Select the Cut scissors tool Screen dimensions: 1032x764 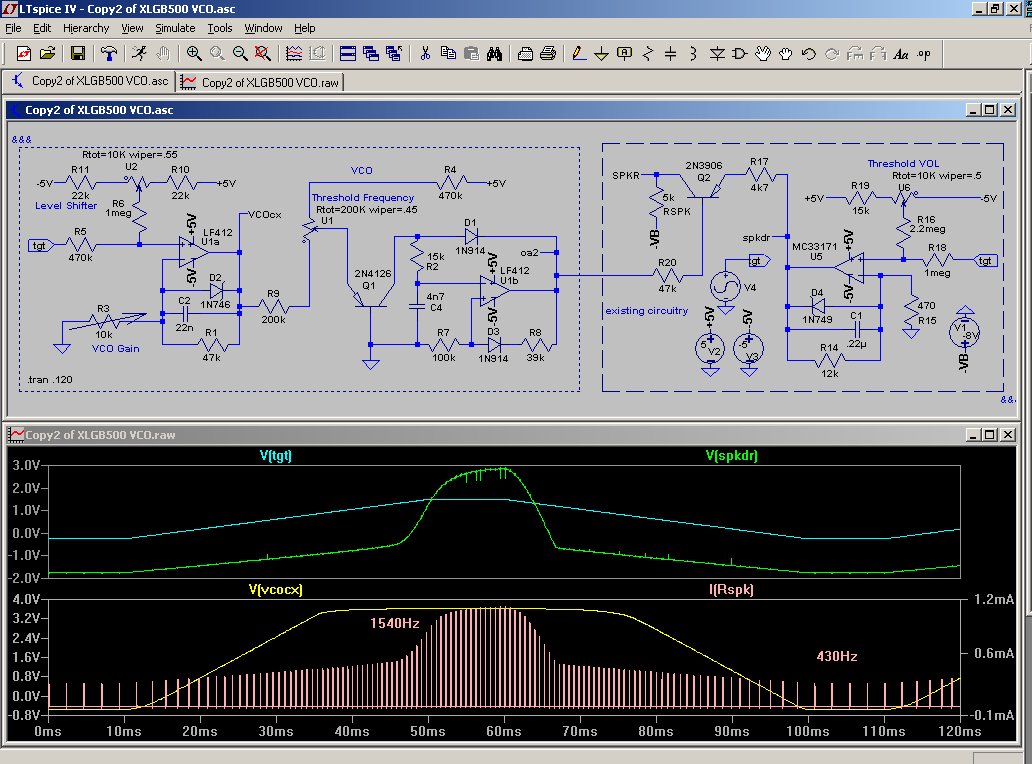click(x=425, y=53)
